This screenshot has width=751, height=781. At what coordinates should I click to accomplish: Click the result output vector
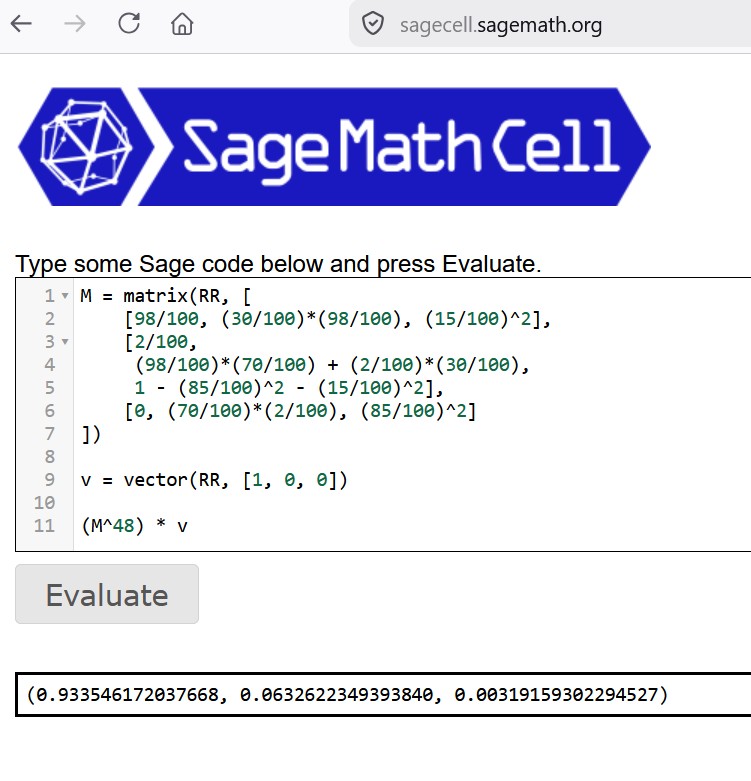click(x=347, y=694)
